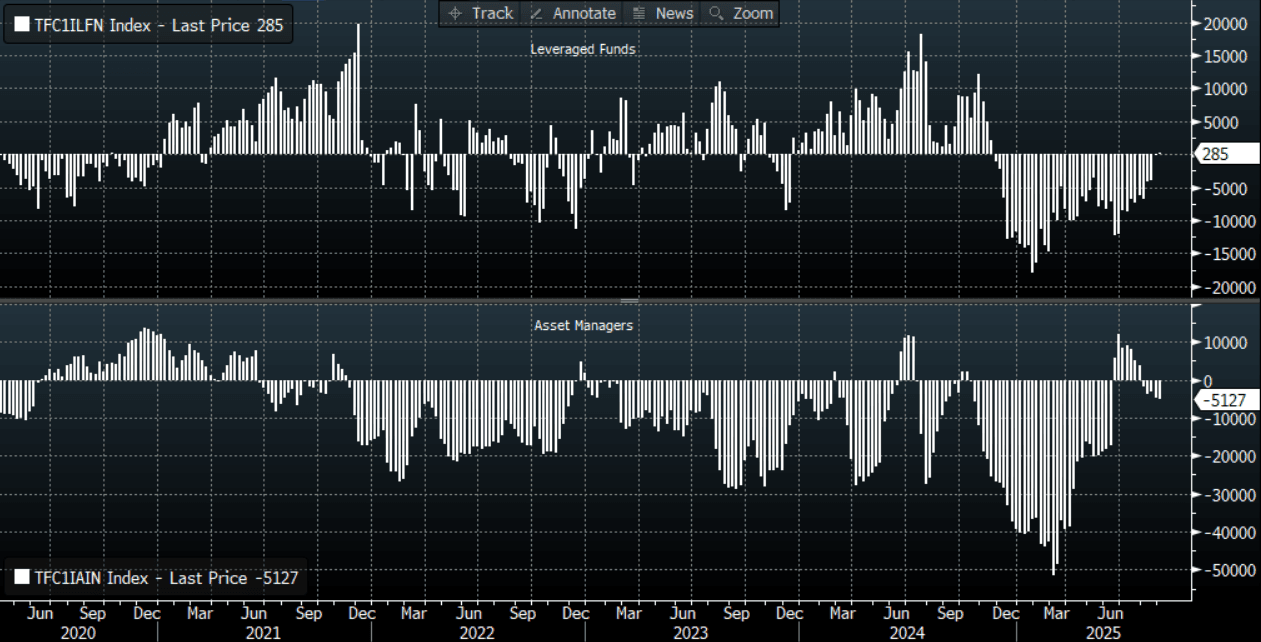This screenshot has width=1261, height=642.
Task: Toggle the TFC1IAIN series white legend box
Action: (21, 577)
